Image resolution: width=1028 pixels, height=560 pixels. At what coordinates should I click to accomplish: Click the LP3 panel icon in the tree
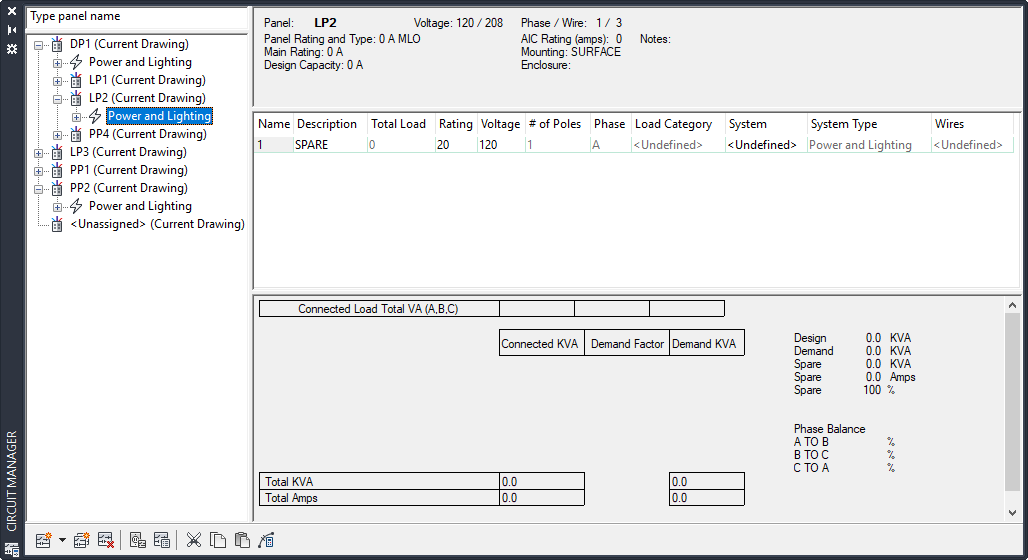pos(57,153)
